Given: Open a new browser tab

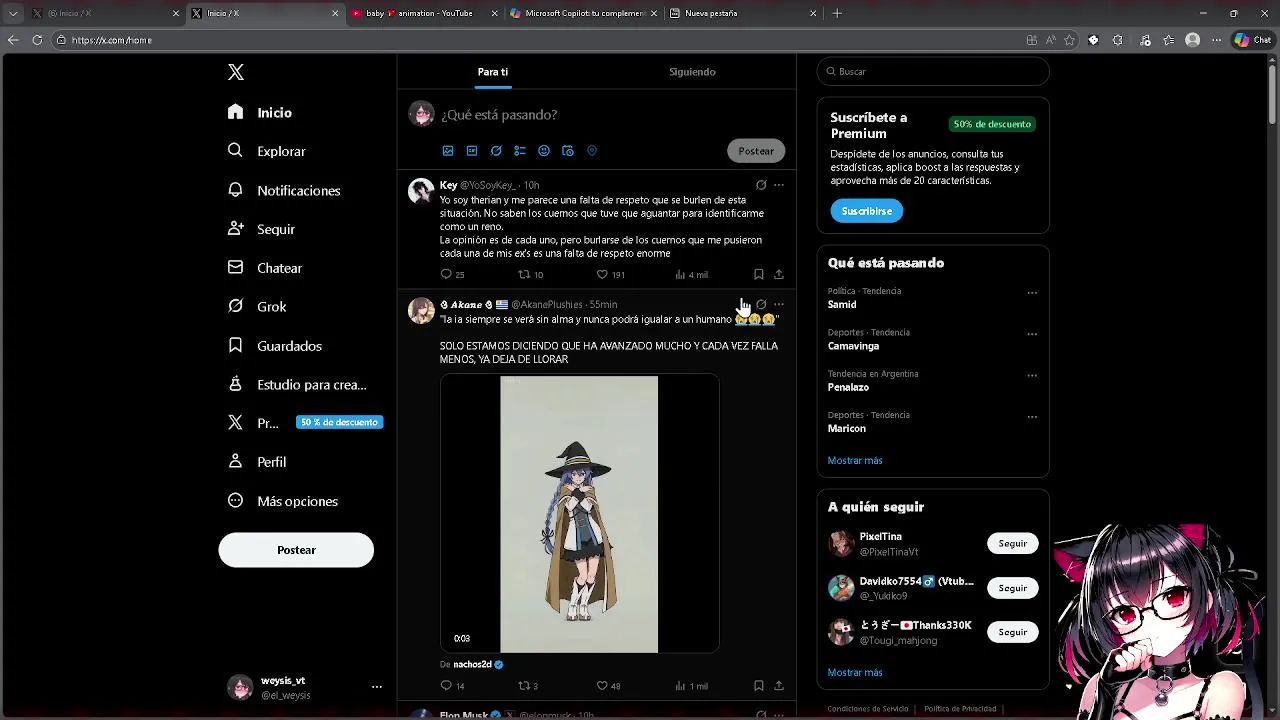Looking at the screenshot, I should (837, 13).
